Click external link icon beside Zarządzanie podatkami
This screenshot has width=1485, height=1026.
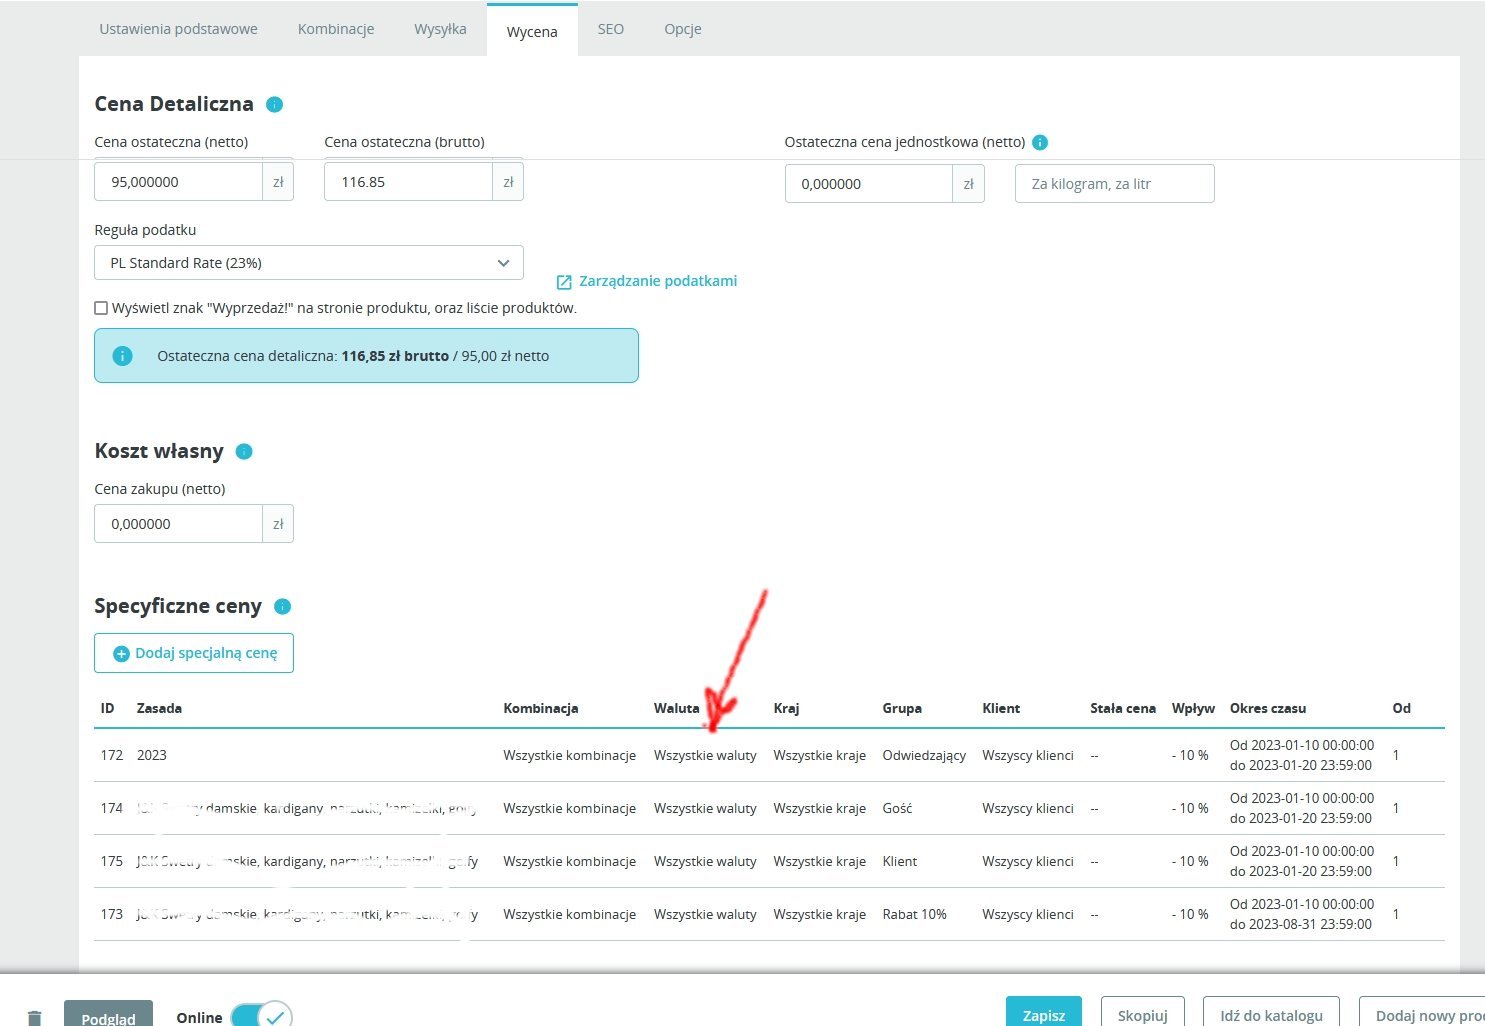coord(564,282)
